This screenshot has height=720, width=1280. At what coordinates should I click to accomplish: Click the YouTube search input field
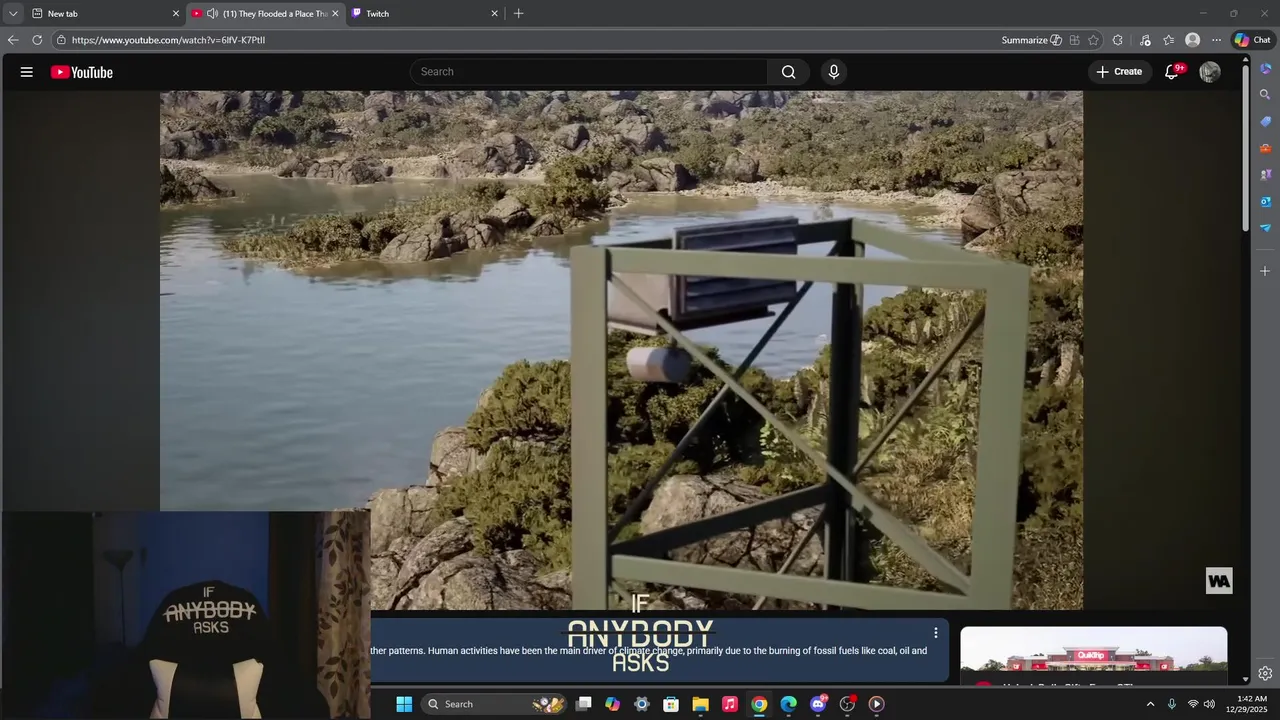[589, 72]
